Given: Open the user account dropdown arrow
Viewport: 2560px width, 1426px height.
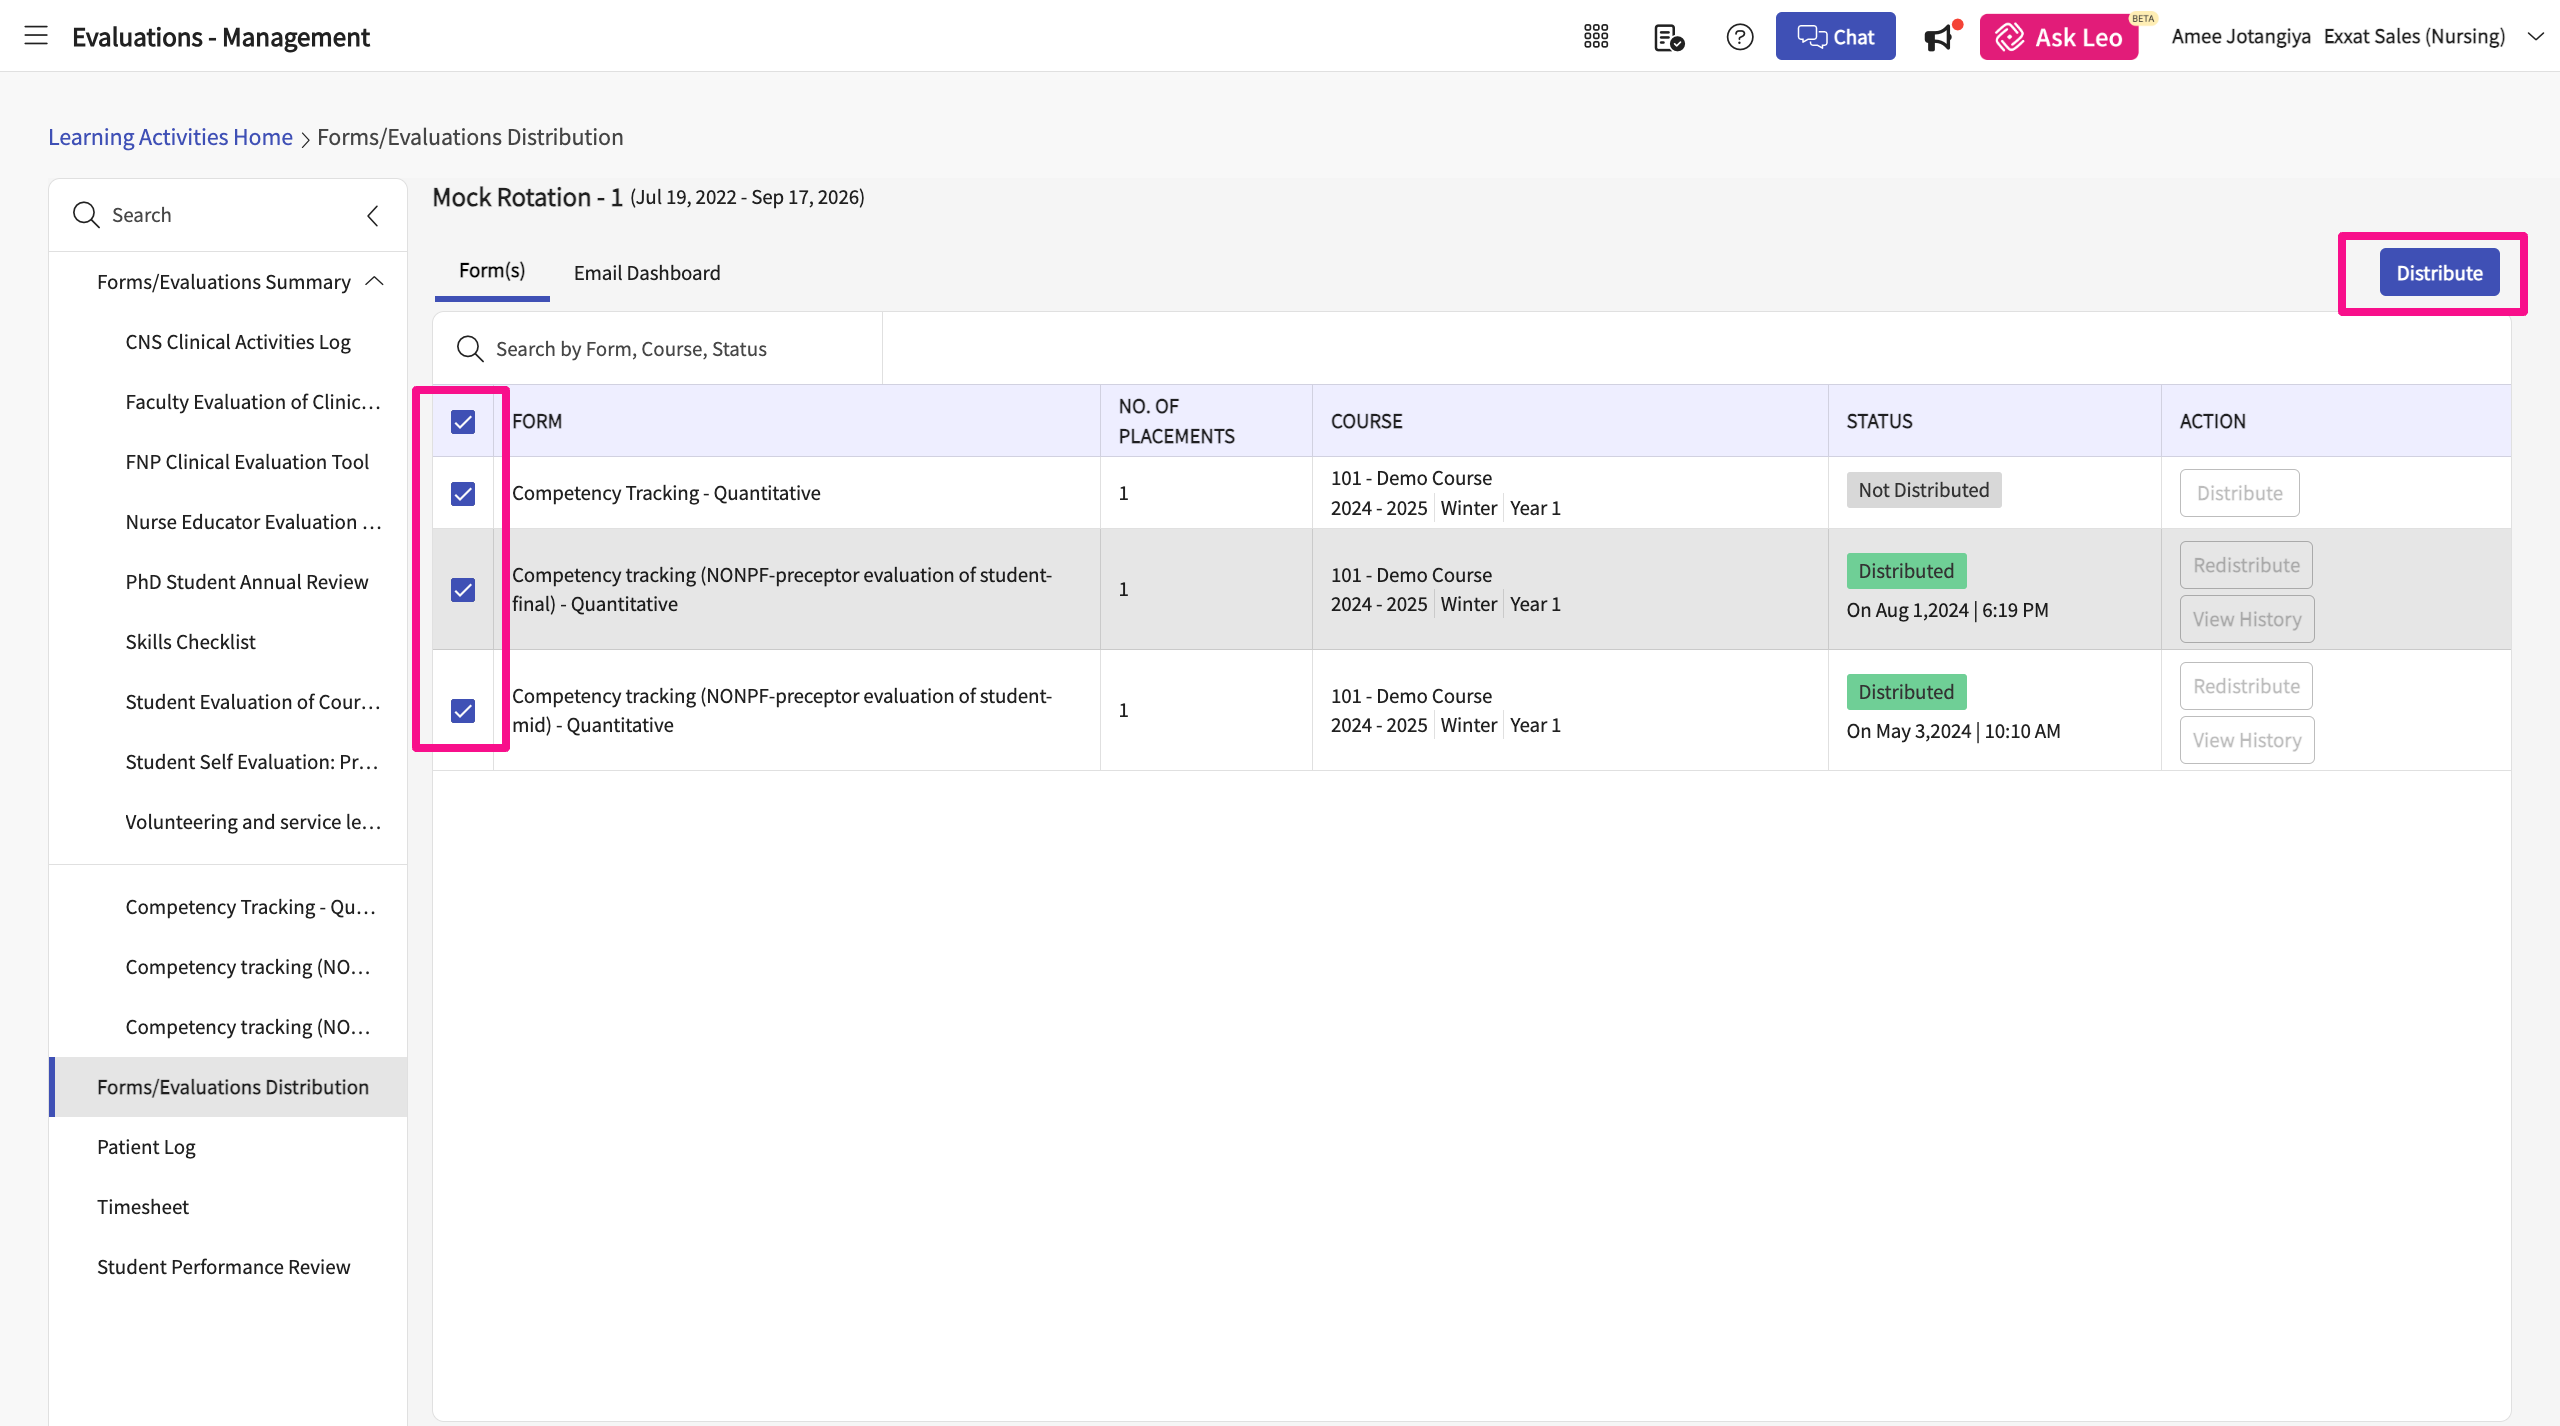Looking at the screenshot, I should point(2535,37).
